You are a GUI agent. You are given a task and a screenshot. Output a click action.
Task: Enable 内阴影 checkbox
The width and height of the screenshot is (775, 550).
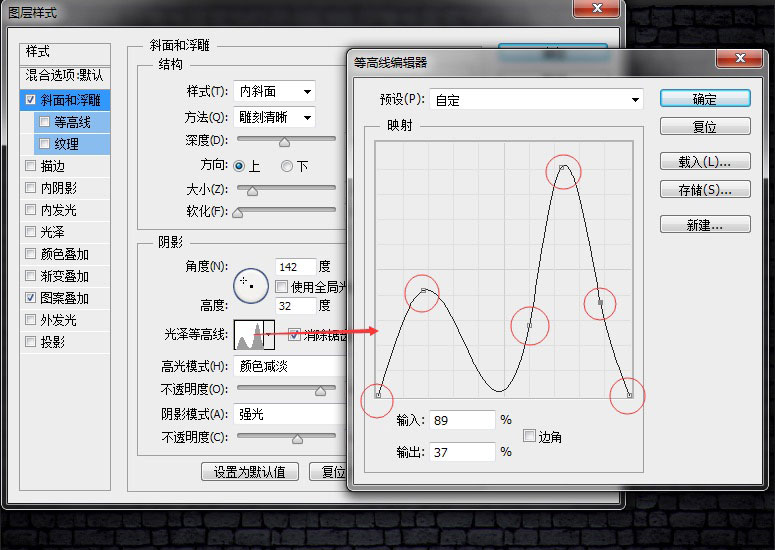pyautogui.click(x=31, y=187)
